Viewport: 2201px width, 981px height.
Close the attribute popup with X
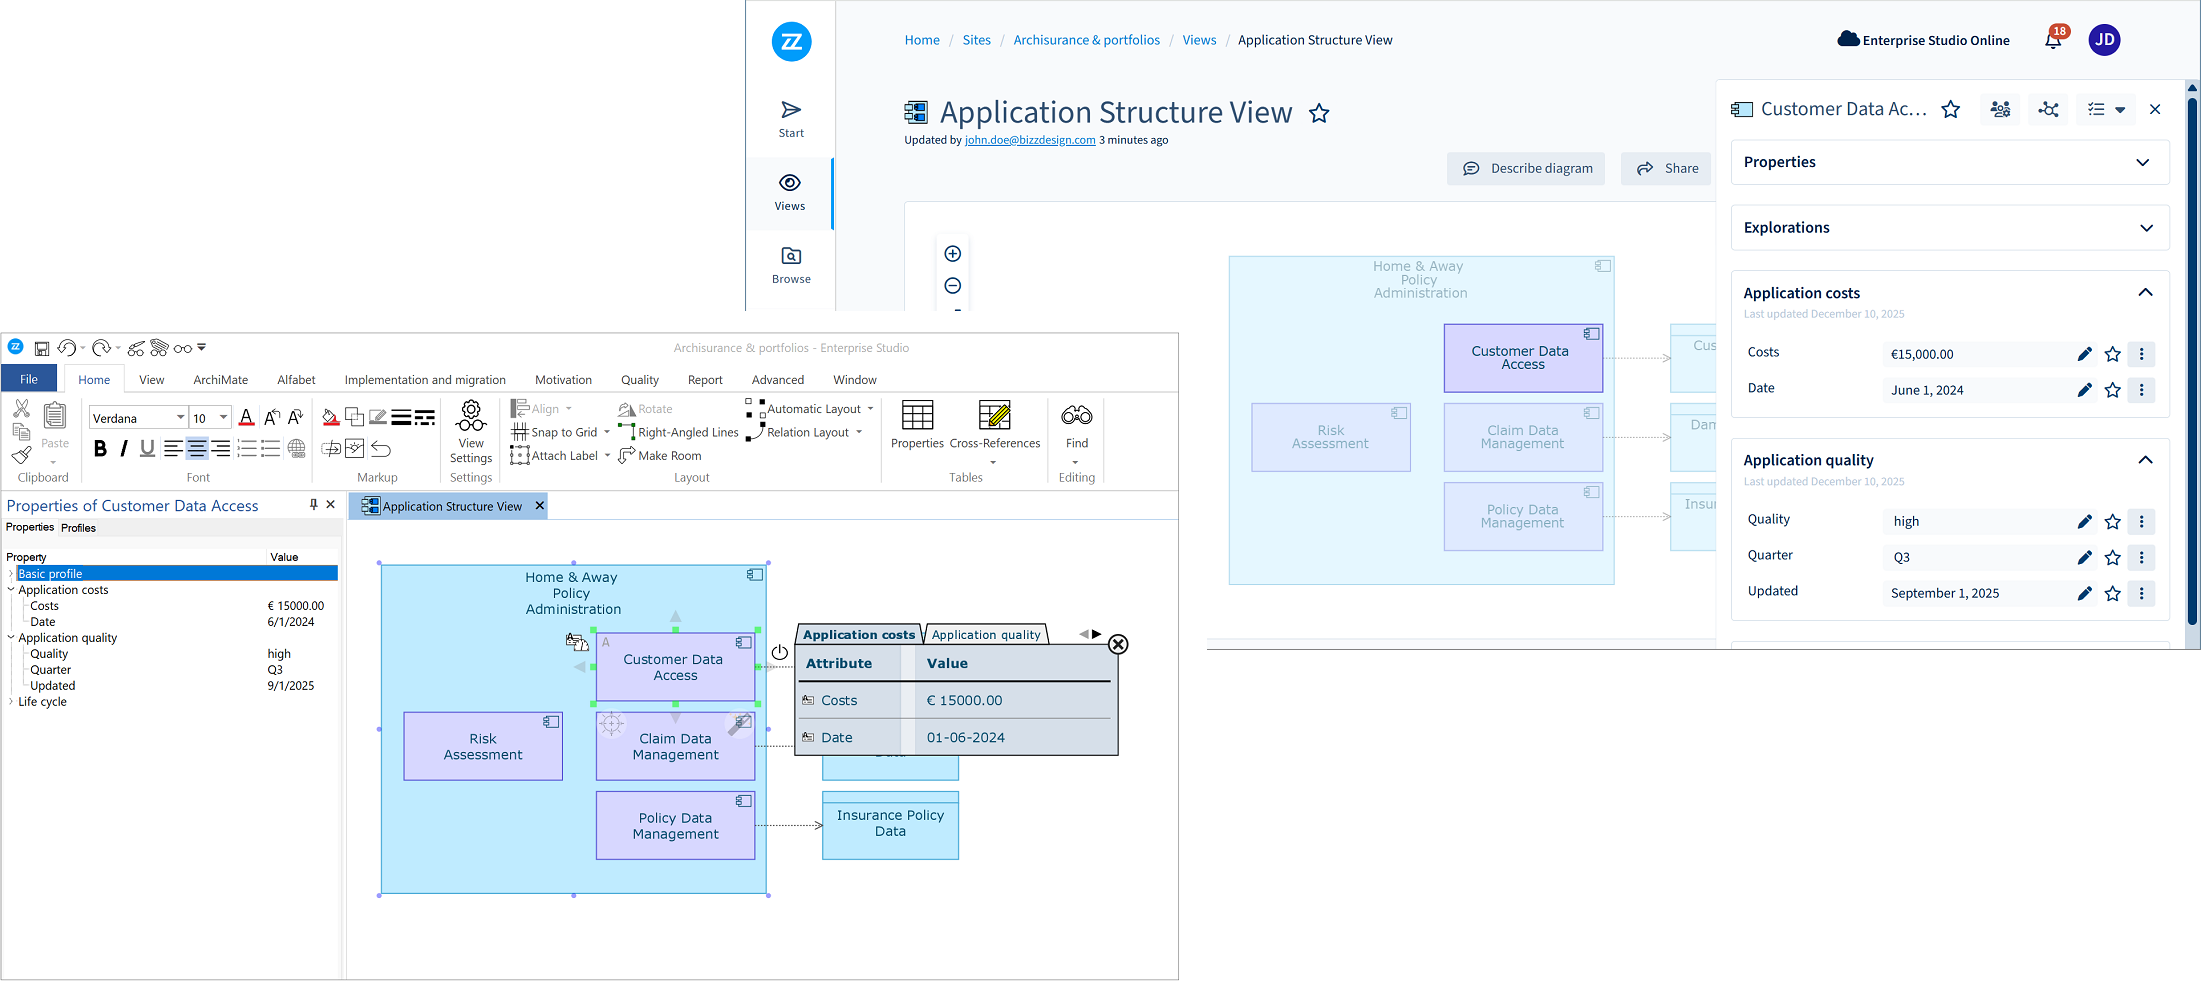[1118, 645]
